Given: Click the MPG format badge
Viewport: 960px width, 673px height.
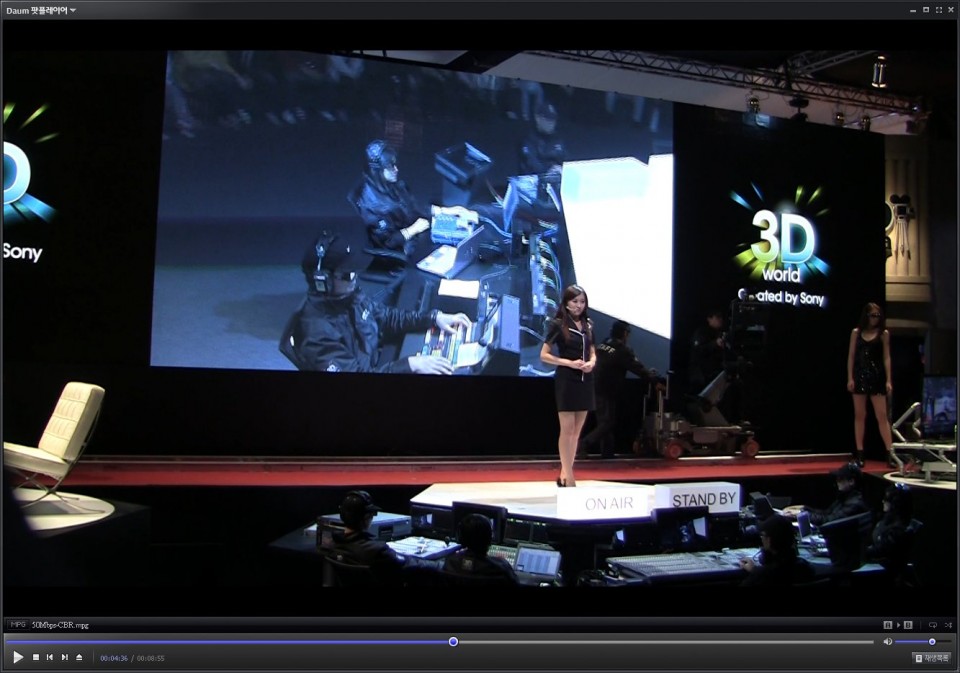Looking at the screenshot, I should pyautogui.click(x=18, y=625).
